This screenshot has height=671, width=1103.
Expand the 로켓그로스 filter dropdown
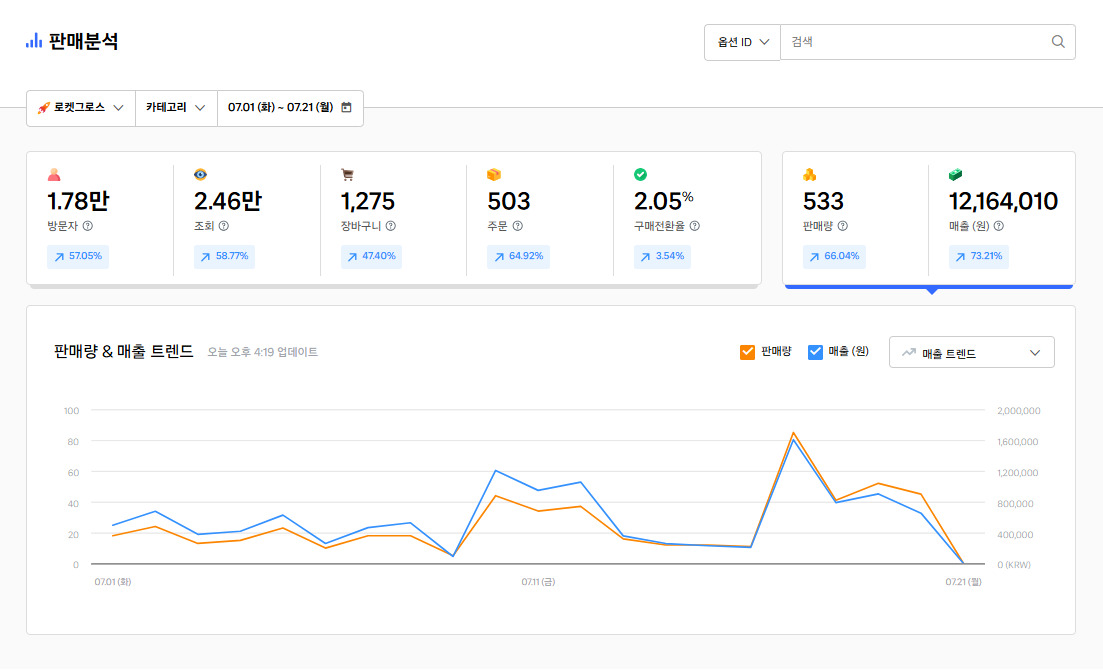[81, 107]
